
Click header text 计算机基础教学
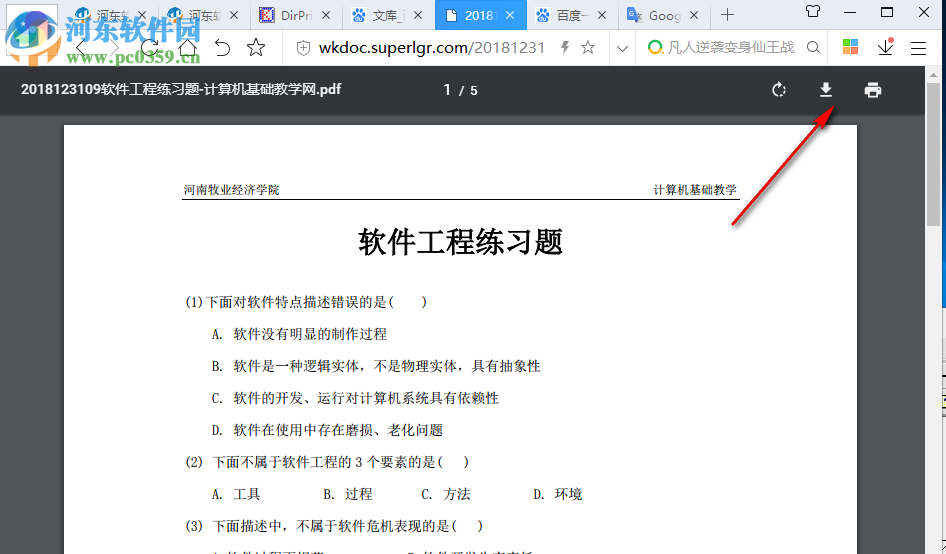pos(695,190)
